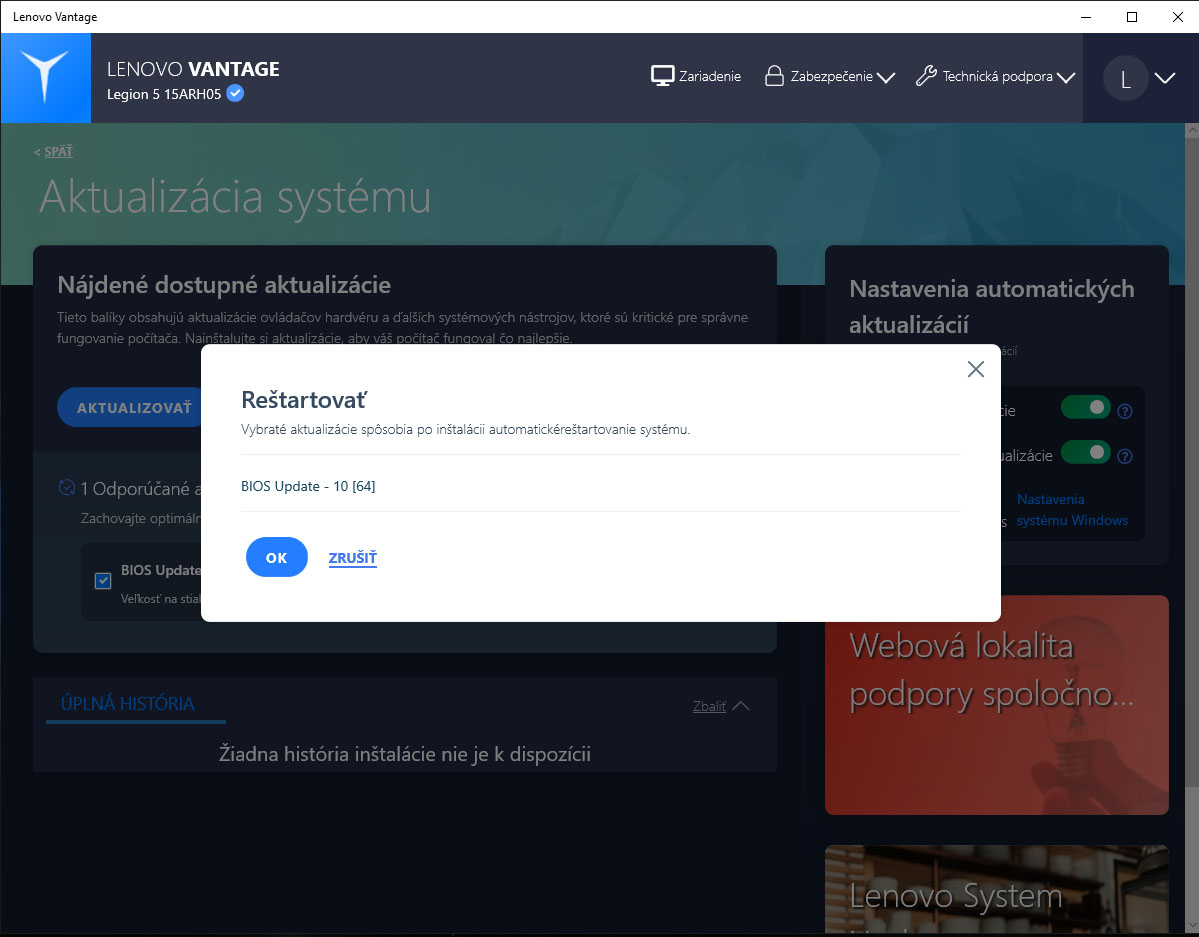Click the upper help question mark icon
1199x937 pixels.
(1125, 412)
